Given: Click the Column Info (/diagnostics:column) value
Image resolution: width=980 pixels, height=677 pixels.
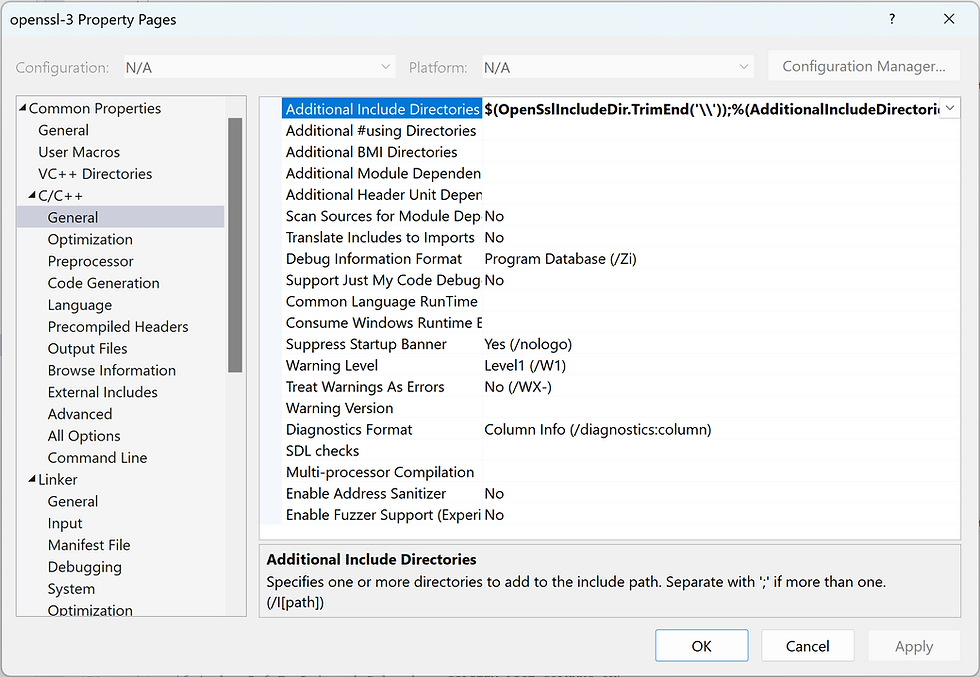Looking at the screenshot, I should pyautogui.click(x=598, y=429).
